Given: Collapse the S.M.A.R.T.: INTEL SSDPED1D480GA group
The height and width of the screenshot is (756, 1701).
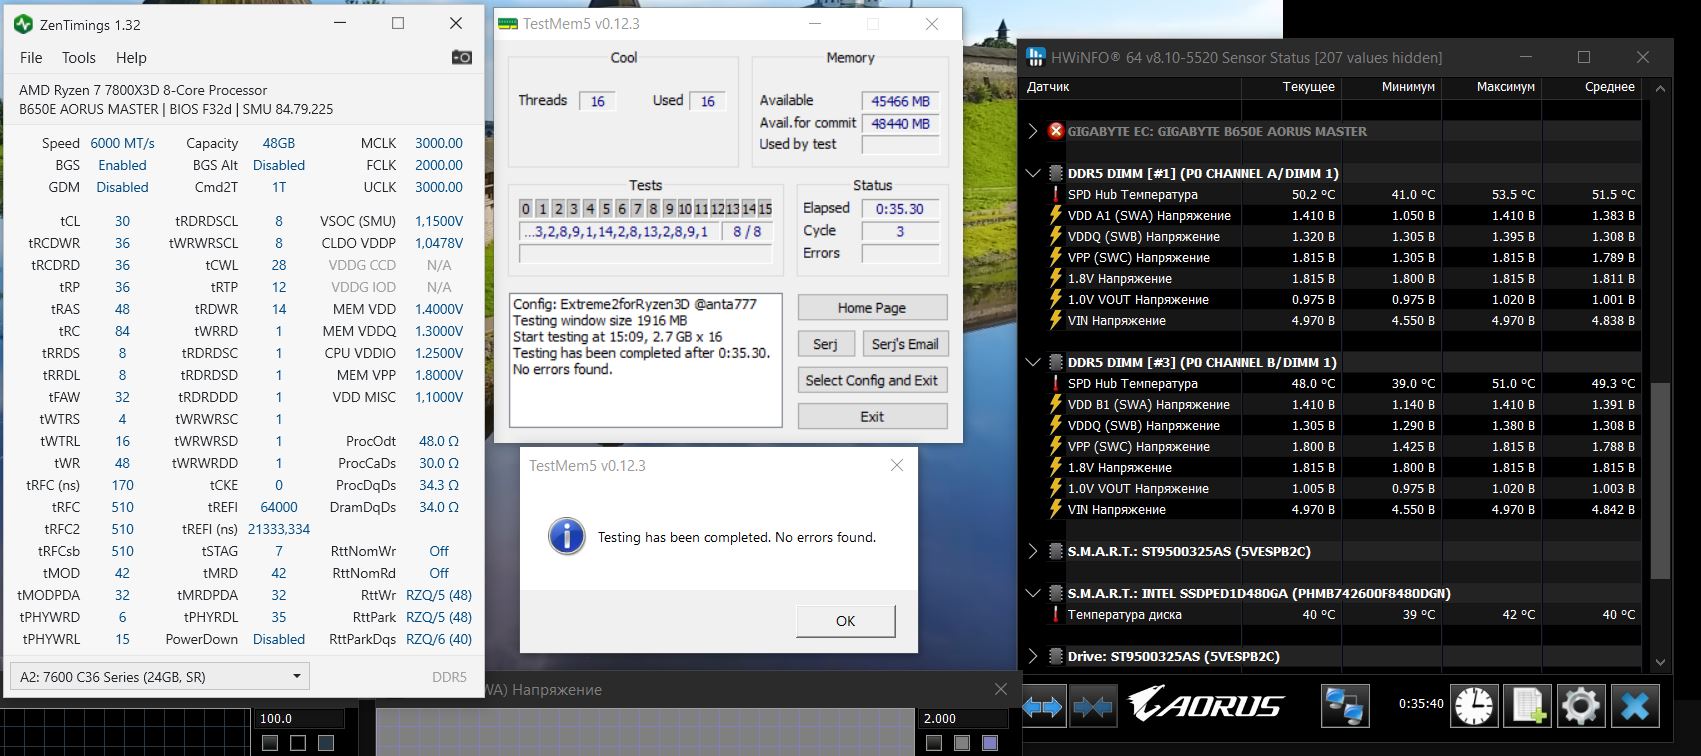Looking at the screenshot, I should point(1033,593).
